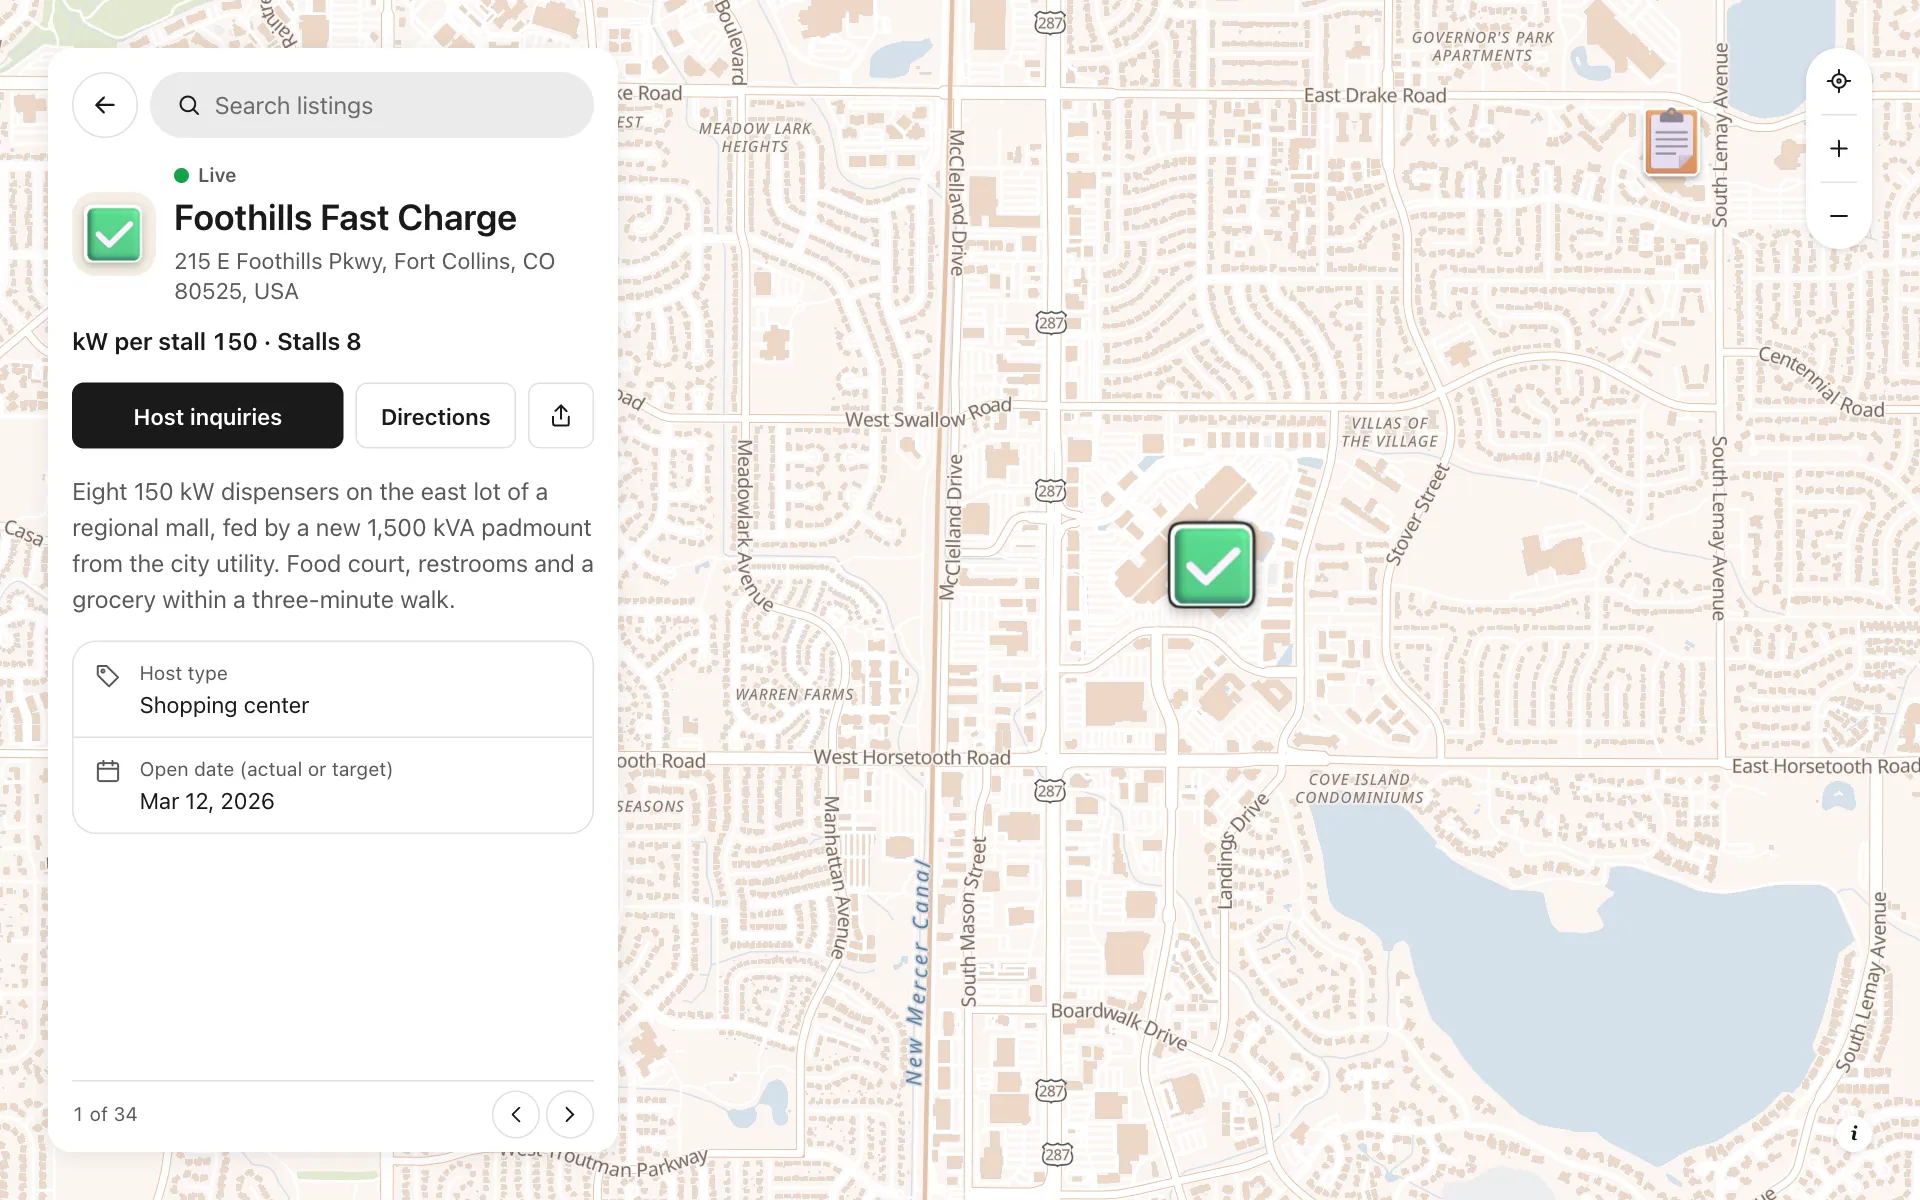Viewport: 1920px width, 1200px height.
Task: Go to previous listing arrow
Action: point(516,1114)
